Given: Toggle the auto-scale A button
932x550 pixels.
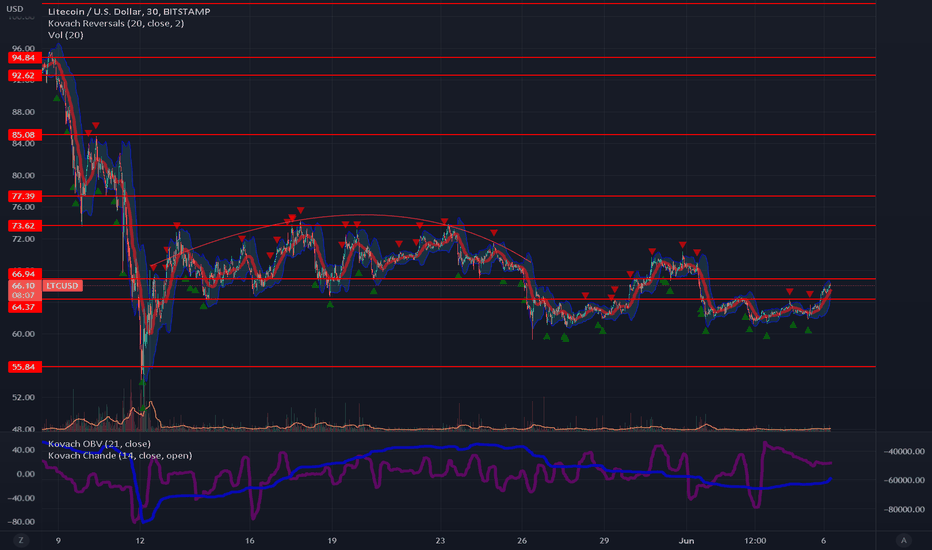Looking at the screenshot, I should 903,540.
